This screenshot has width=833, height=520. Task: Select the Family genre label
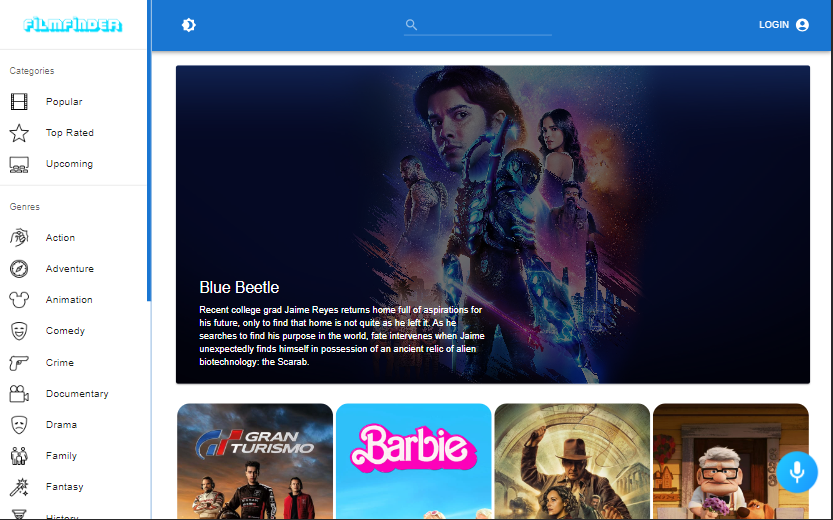(61, 456)
